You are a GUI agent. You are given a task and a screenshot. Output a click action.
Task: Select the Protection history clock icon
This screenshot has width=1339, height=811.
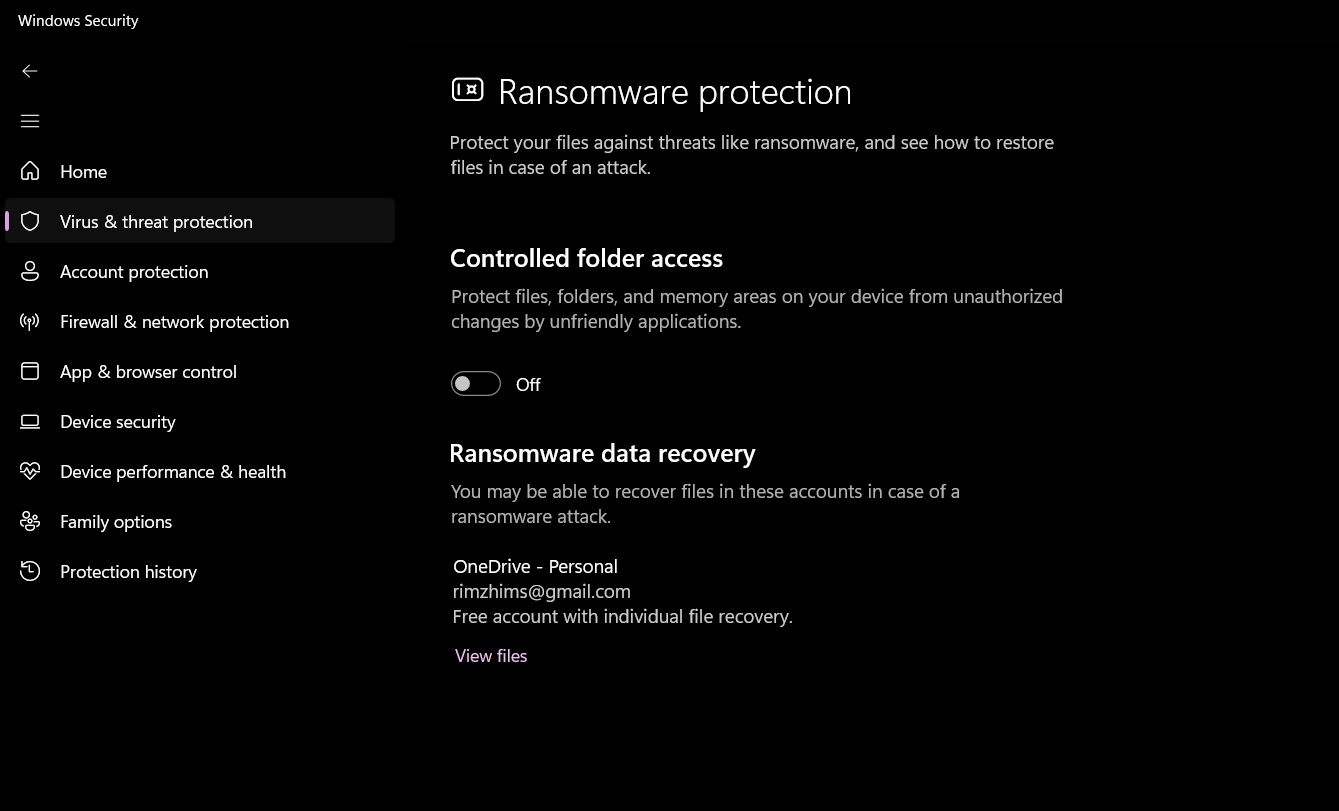pos(30,571)
